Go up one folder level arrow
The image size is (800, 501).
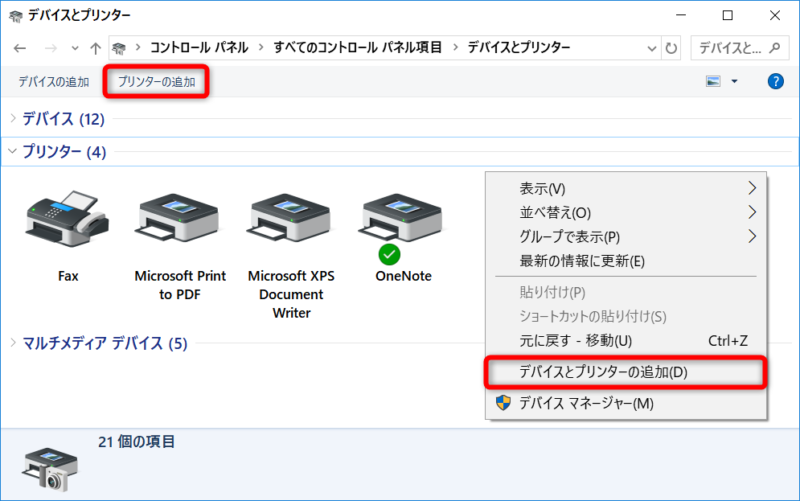[95, 47]
